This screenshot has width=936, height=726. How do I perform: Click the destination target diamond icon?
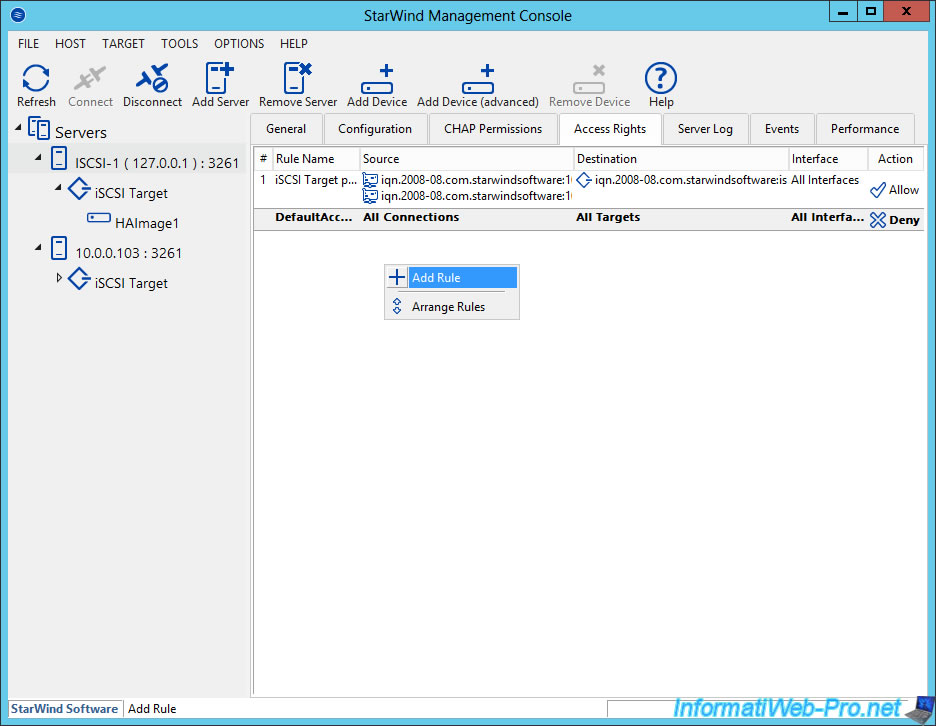tap(584, 180)
